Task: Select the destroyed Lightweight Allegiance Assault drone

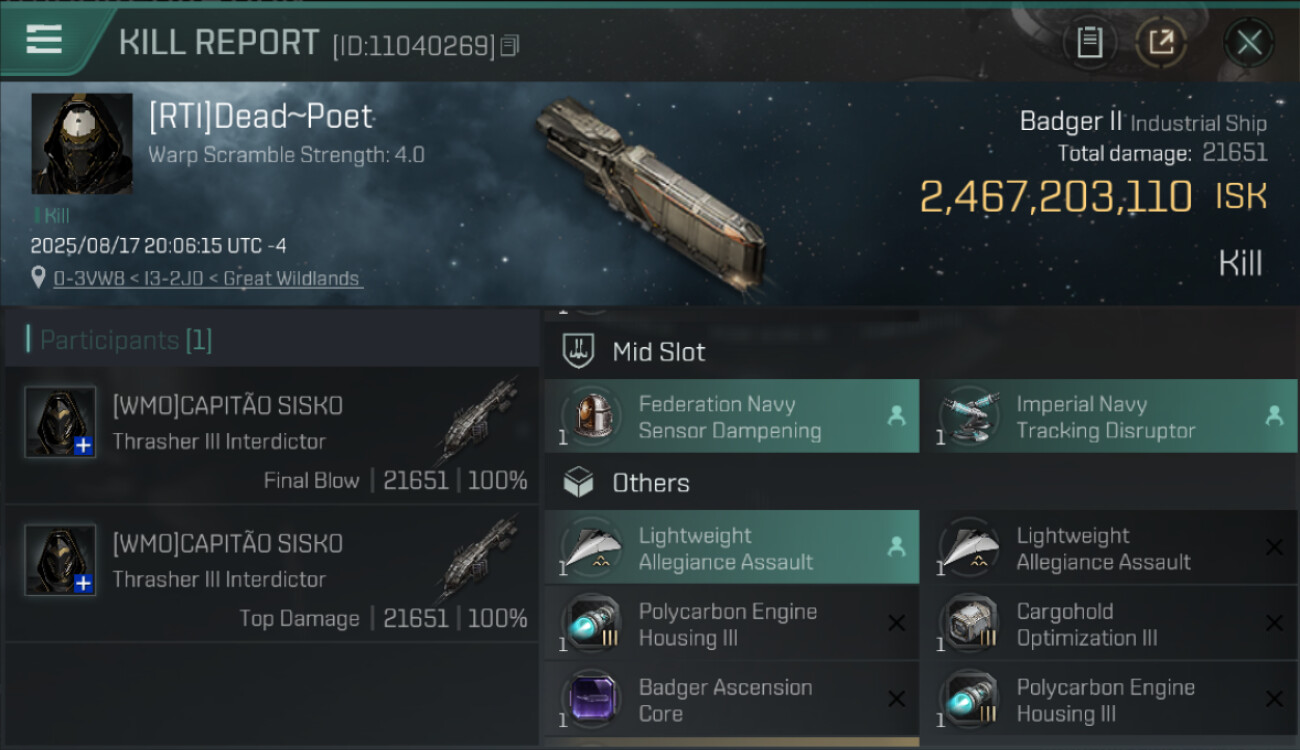Action: coord(1108,548)
